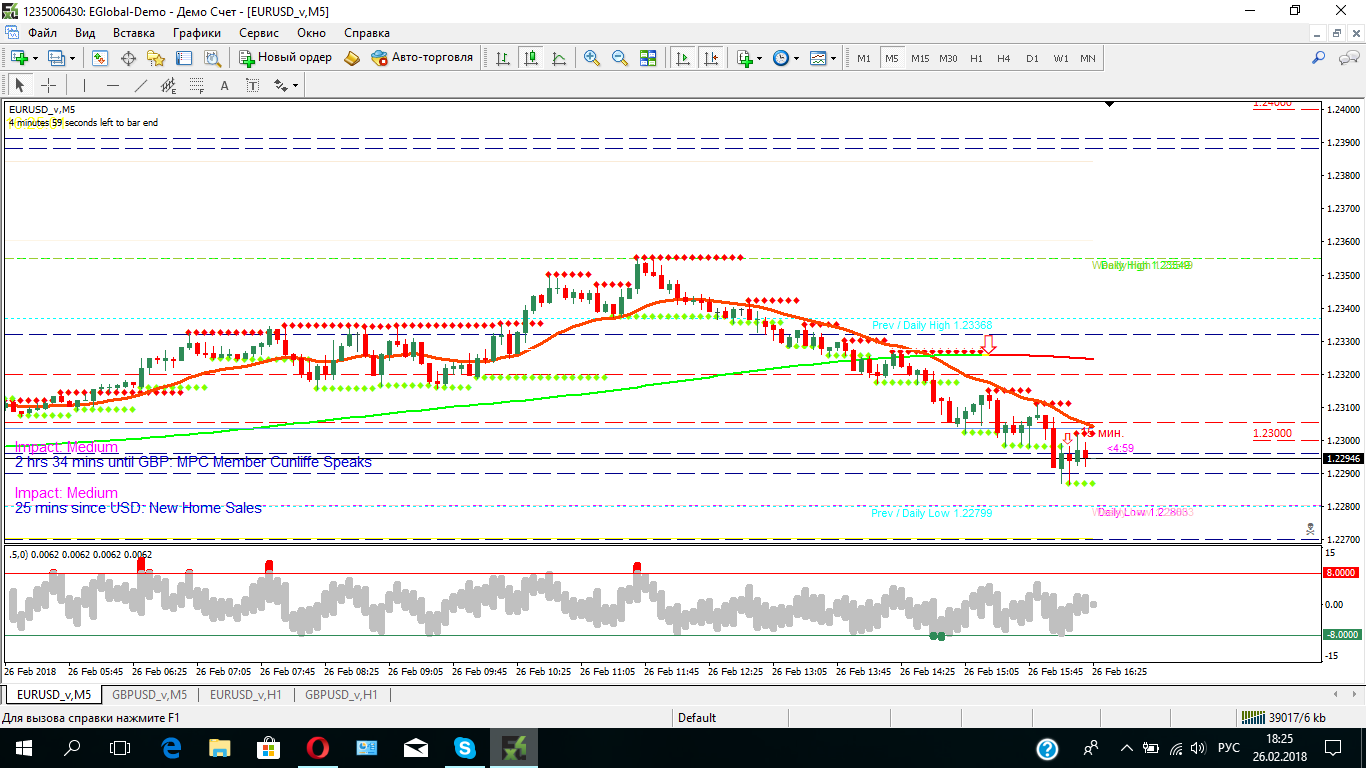This screenshot has height=768, width=1366.
Task: Switch chart to candlestick mode
Action: [x=530, y=58]
